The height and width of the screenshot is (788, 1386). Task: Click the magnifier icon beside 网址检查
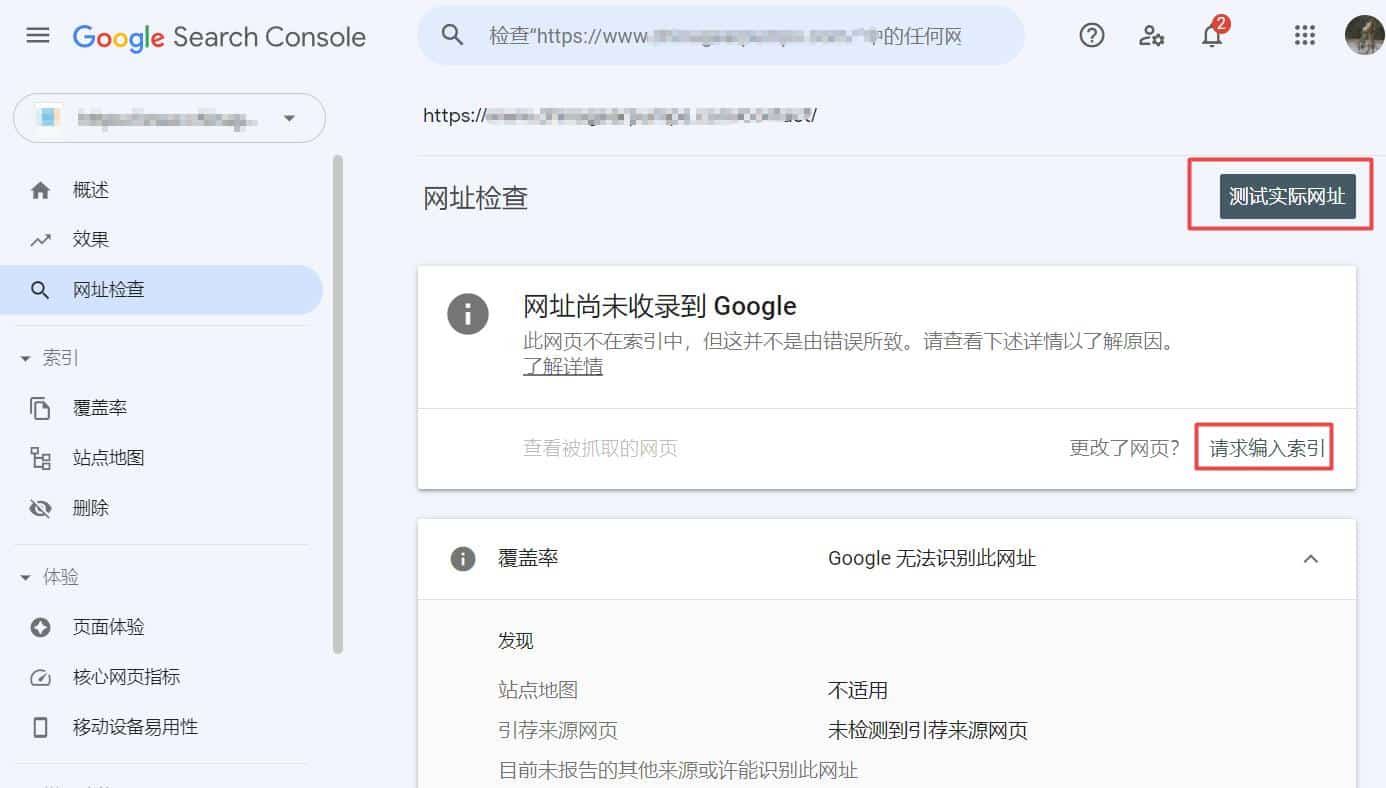click(40, 290)
